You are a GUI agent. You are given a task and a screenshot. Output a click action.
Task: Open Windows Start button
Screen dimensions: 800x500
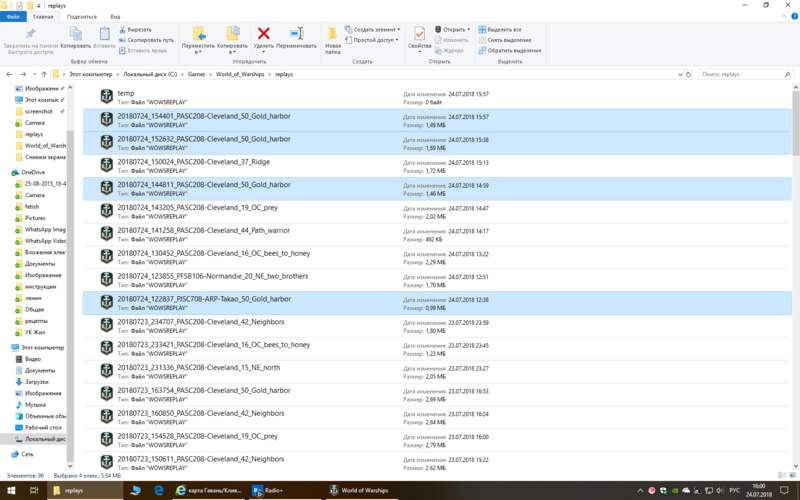(11, 490)
